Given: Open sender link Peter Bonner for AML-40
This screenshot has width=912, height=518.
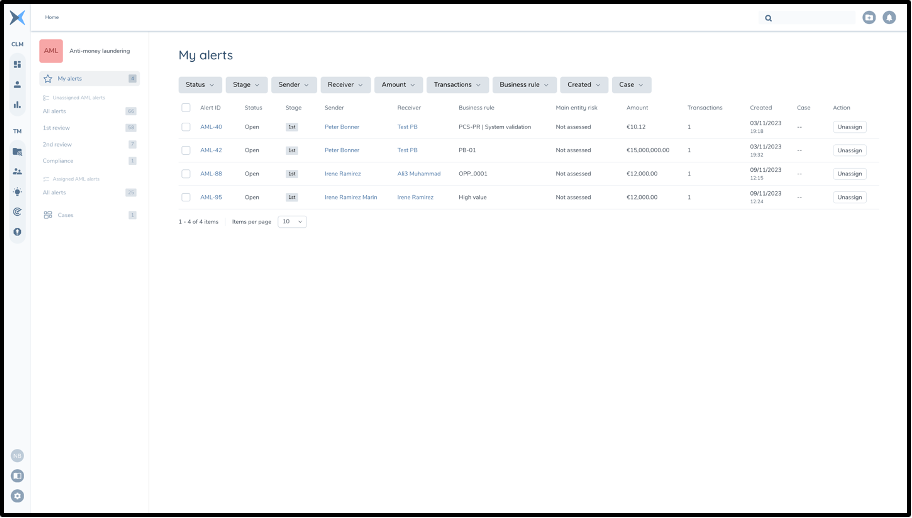Looking at the screenshot, I should click(342, 127).
